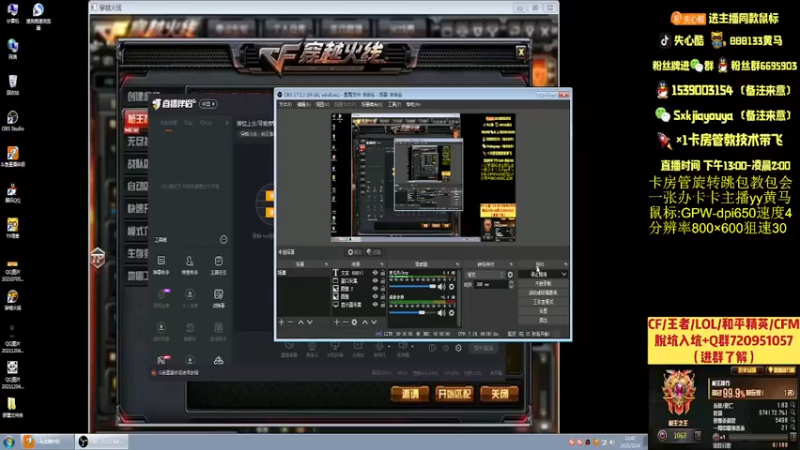
Task: Hide the 窗口采集 source
Action: point(376,281)
